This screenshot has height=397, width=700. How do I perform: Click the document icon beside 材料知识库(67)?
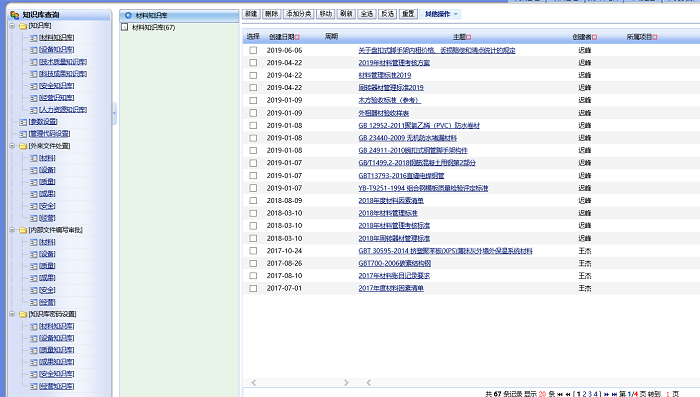point(125,27)
